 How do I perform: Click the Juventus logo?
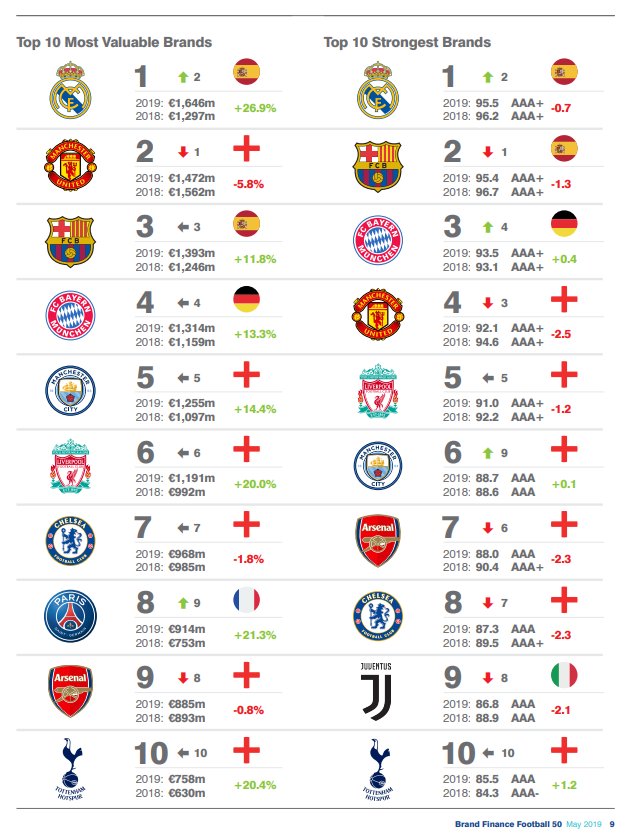(x=377, y=690)
